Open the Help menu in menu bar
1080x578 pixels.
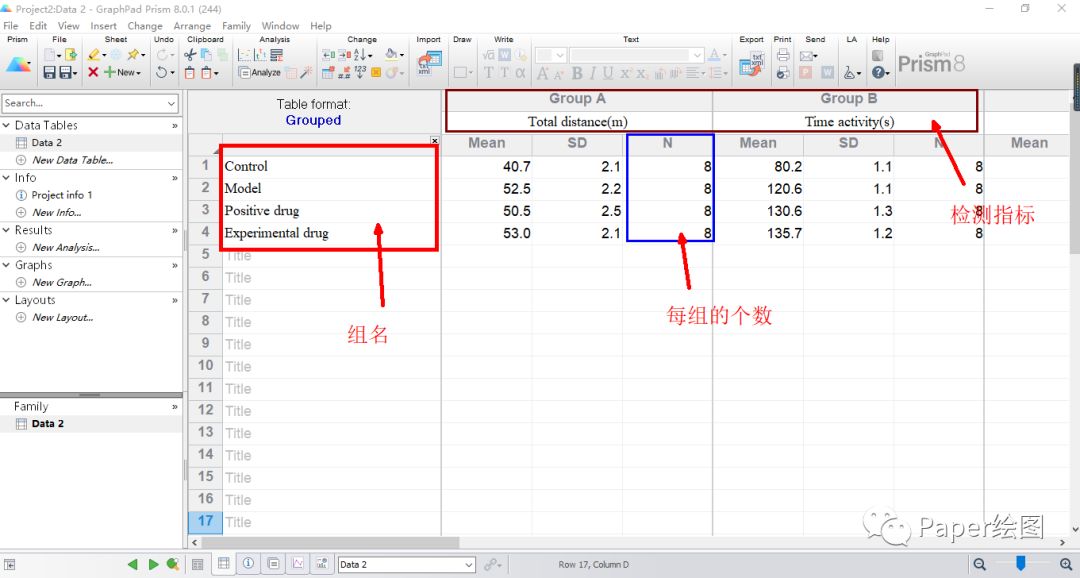tap(320, 25)
